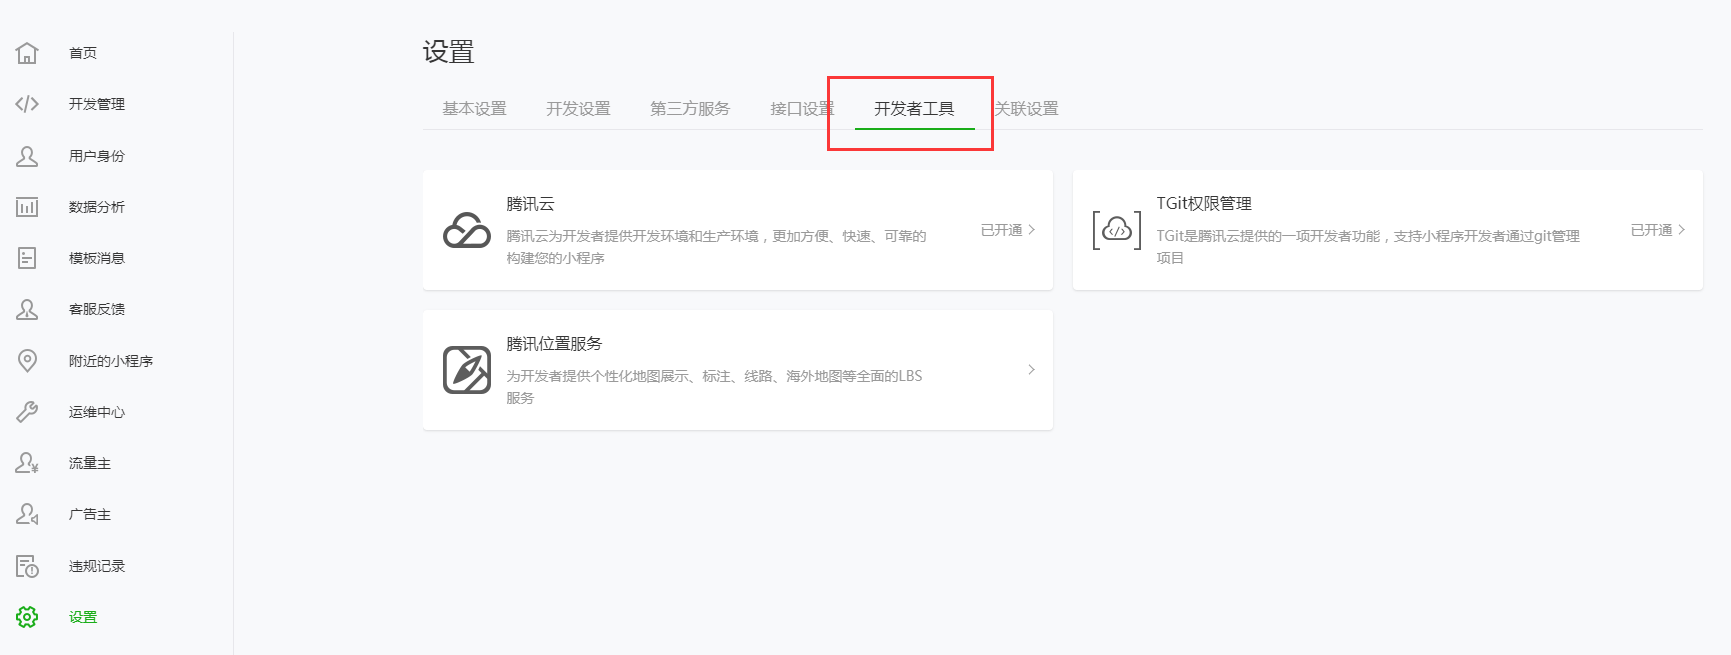Click the home icon in the sidebar
This screenshot has height=655, width=1731.
(x=27, y=53)
